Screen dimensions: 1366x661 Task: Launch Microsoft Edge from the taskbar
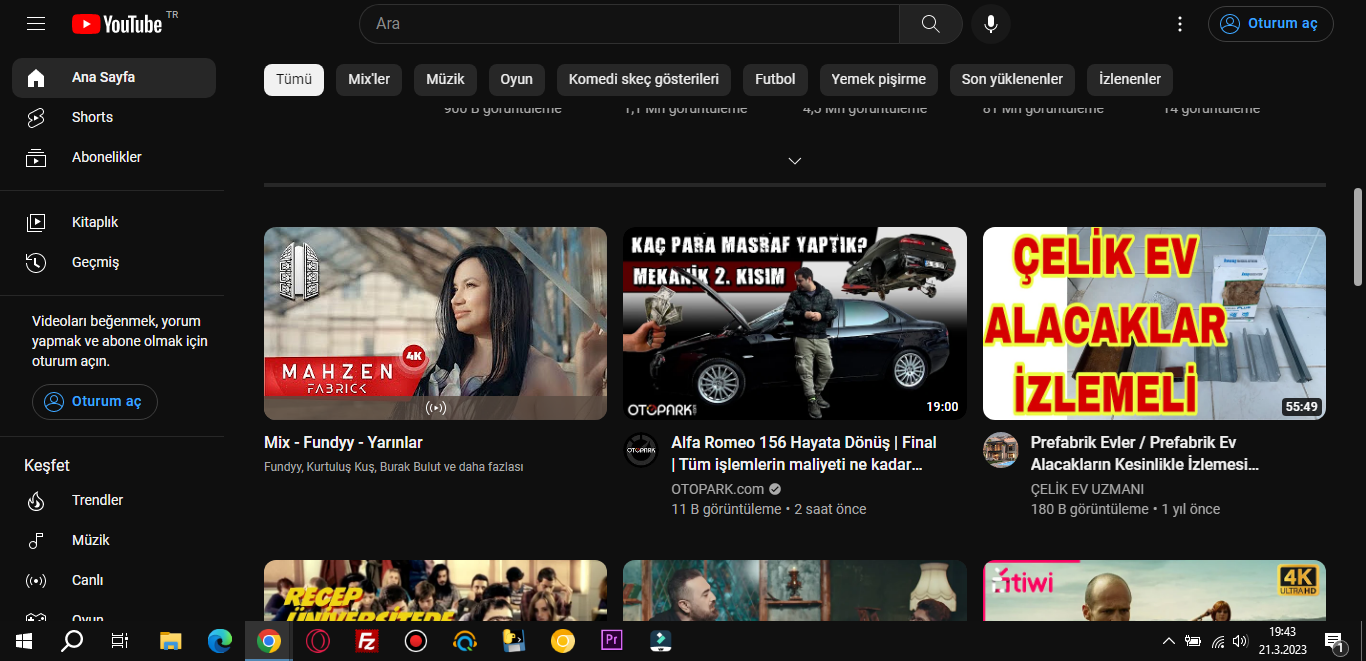(219, 641)
